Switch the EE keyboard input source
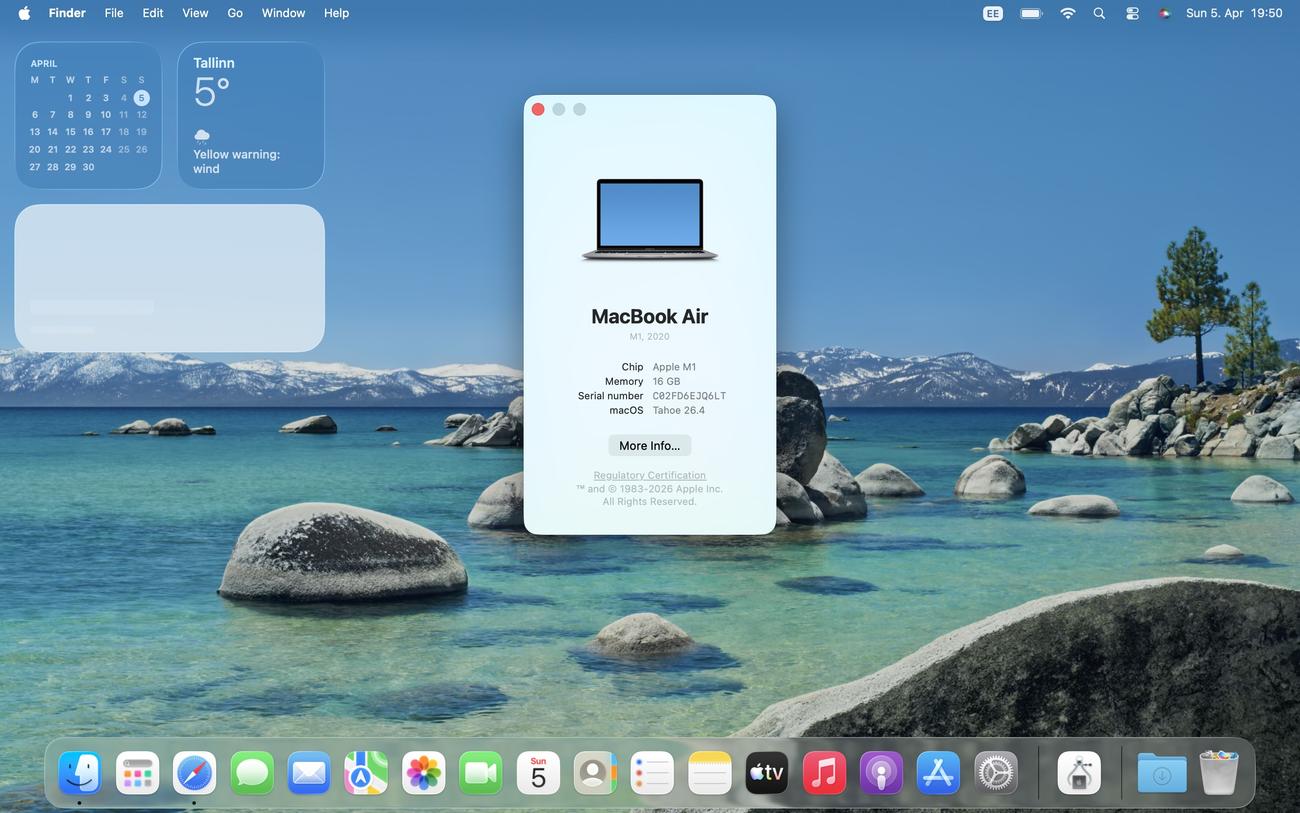1300x813 pixels. (x=992, y=13)
